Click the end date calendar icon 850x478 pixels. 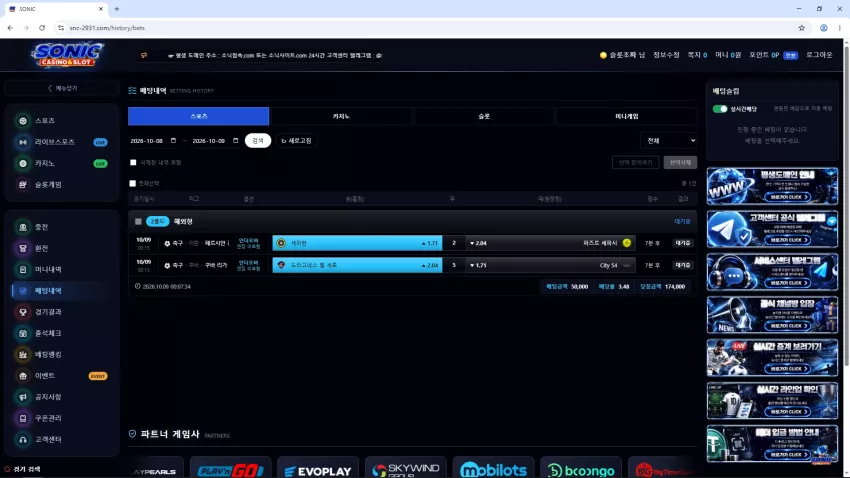coord(236,140)
